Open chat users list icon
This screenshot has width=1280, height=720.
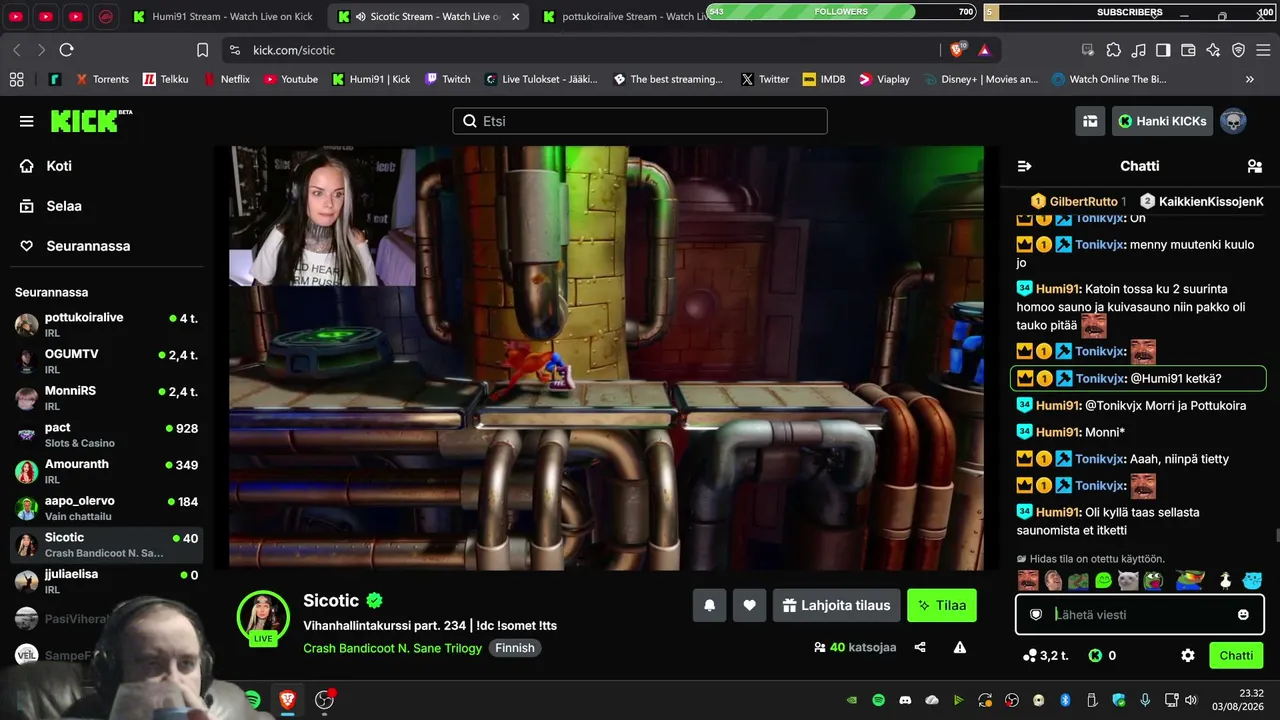pos(1254,166)
